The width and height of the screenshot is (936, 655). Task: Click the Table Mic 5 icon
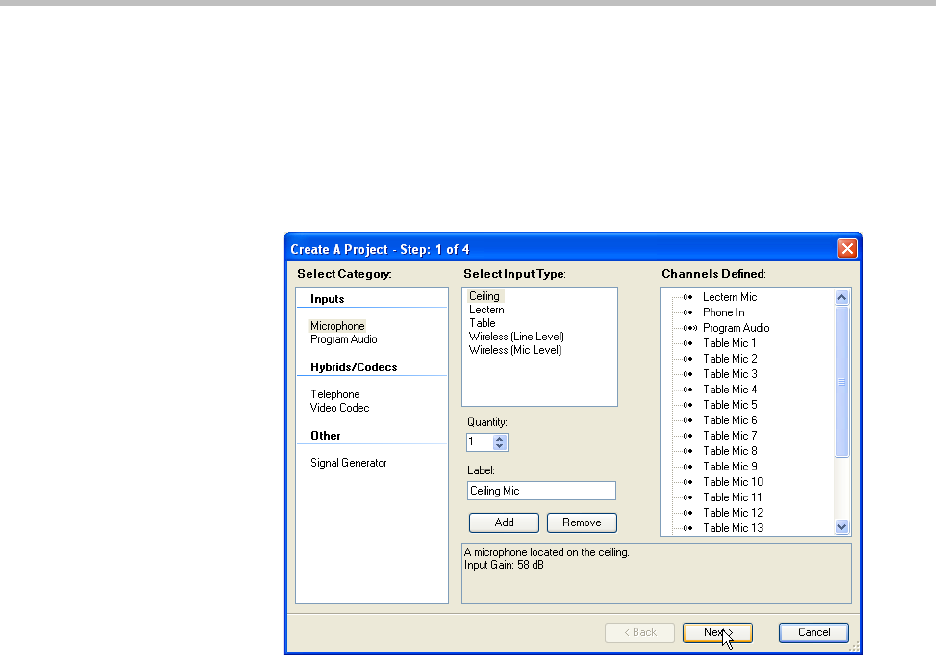click(689, 405)
